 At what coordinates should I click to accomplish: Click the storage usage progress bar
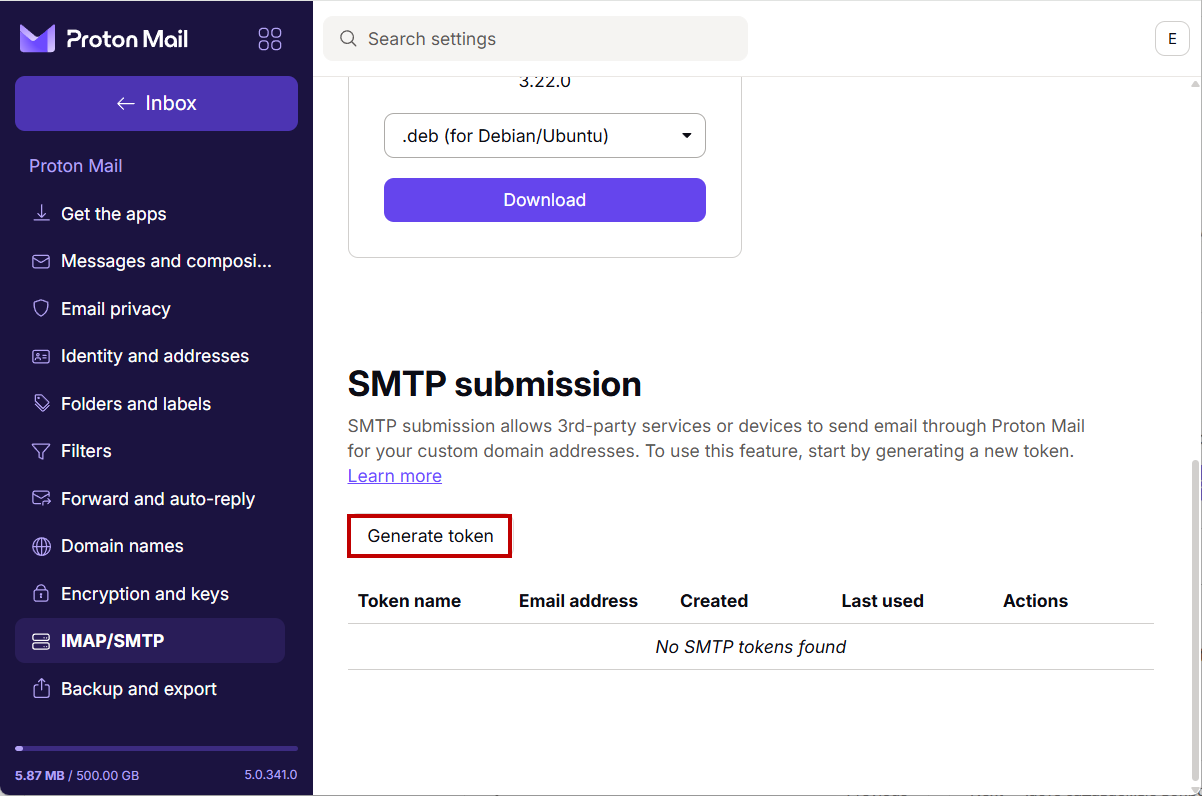[156, 748]
